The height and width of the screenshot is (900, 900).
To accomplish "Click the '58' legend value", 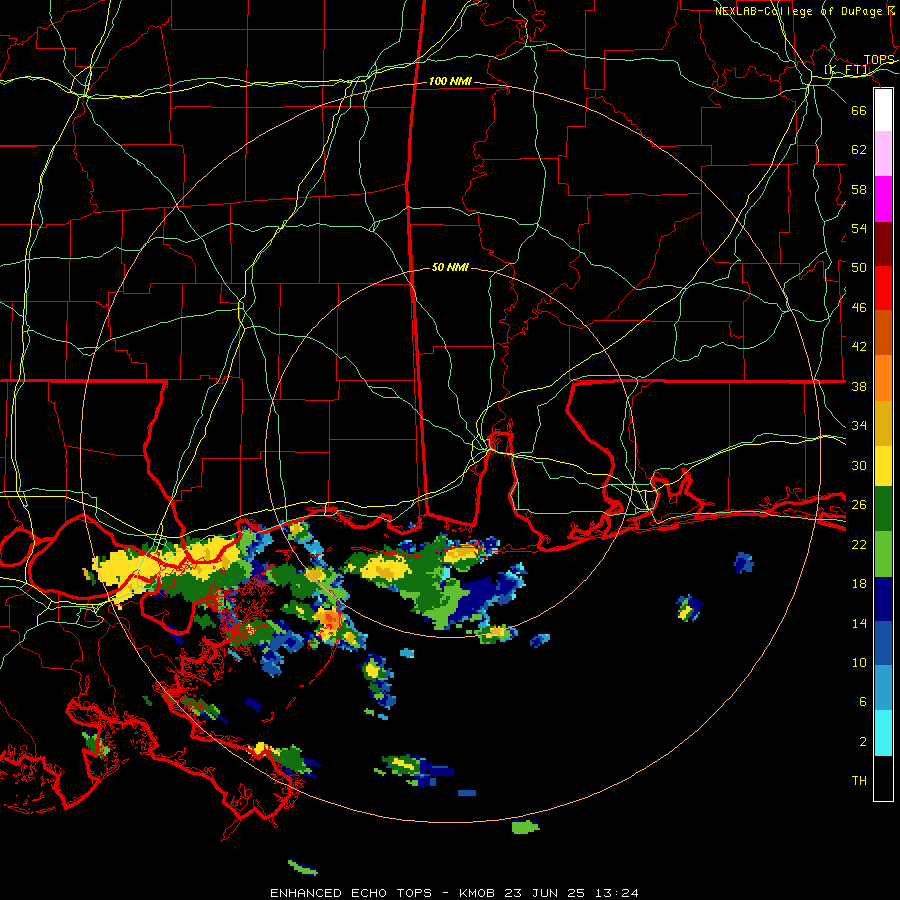I will click(859, 189).
